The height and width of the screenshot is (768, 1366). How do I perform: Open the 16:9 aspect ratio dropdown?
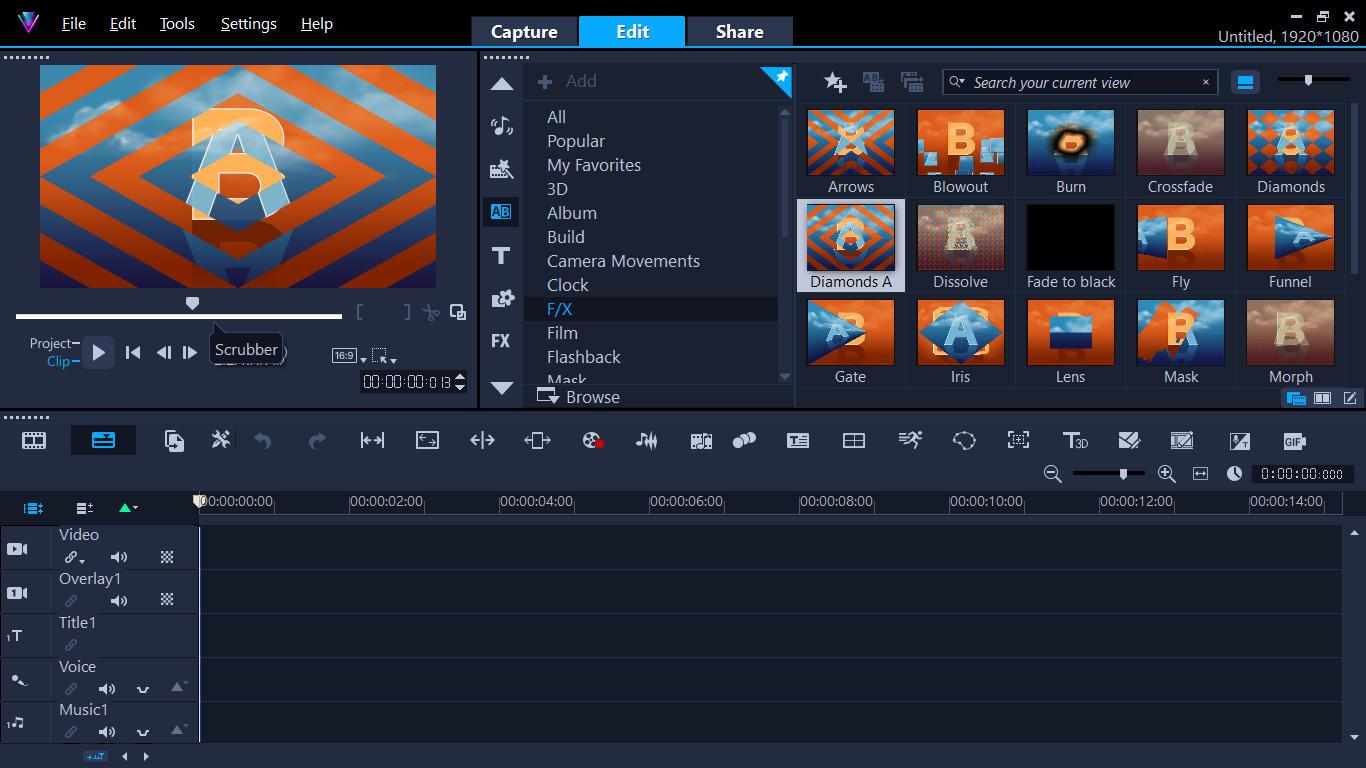pyautogui.click(x=349, y=356)
